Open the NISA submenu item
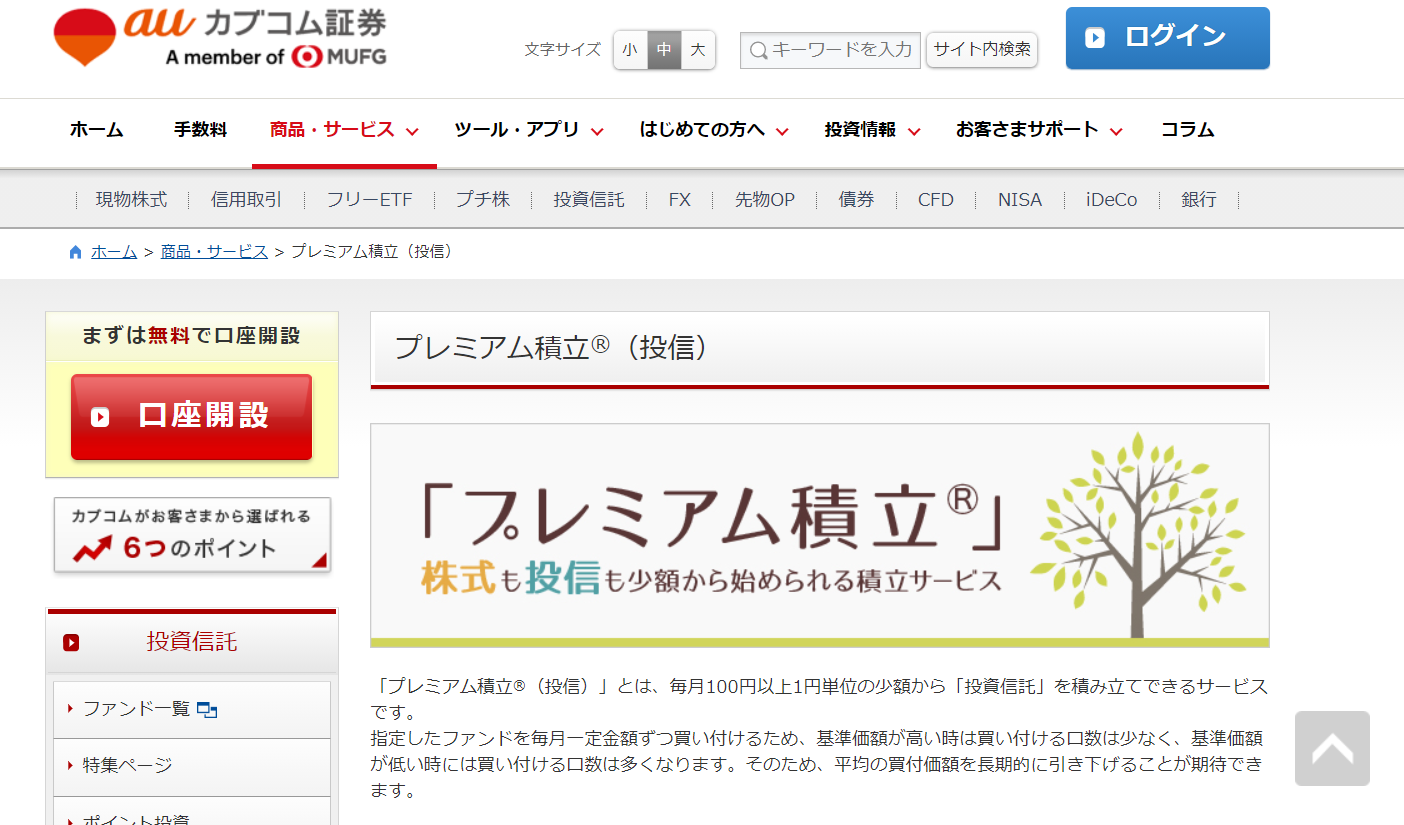This screenshot has width=1404, height=825. (x=1020, y=200)
